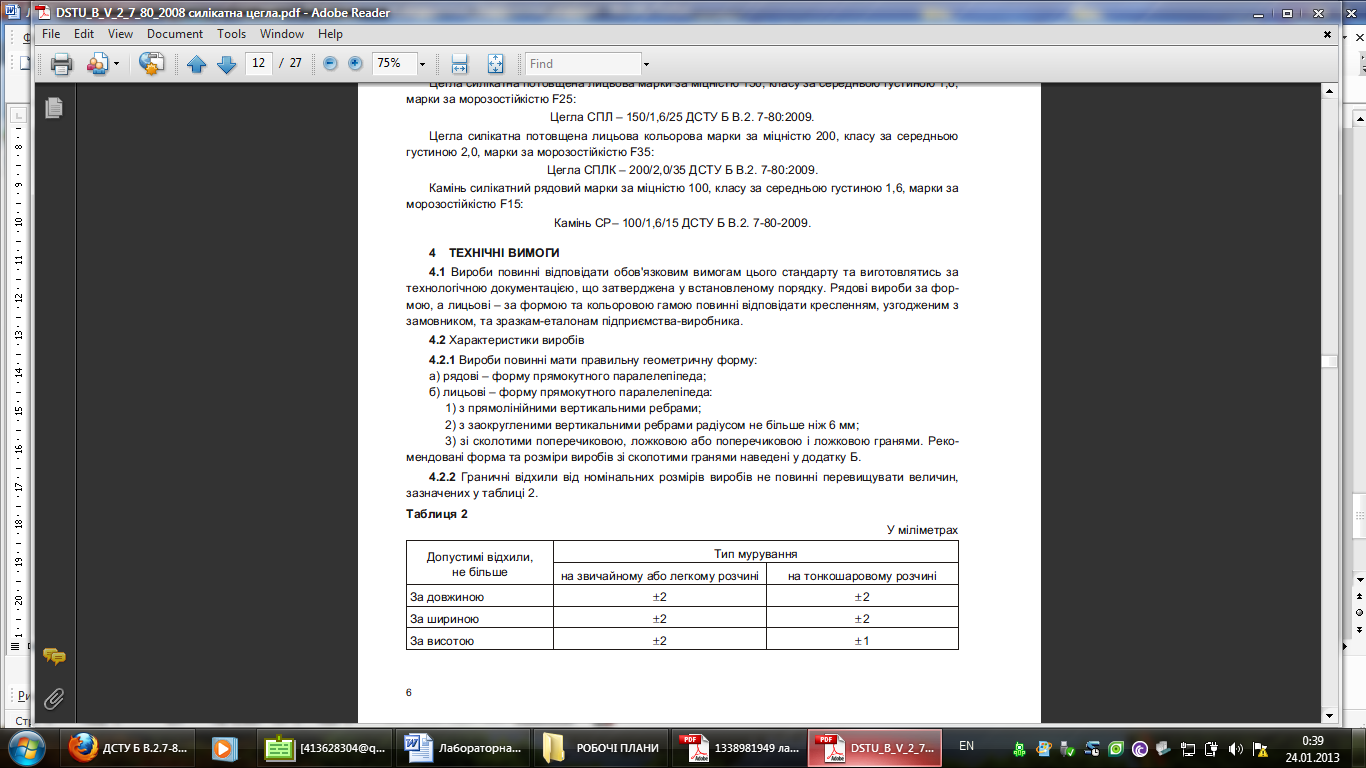Click the 'У міліметрах' label
Image resolution: width=1366 pixels, height=768 pixels.
(922, 530)
